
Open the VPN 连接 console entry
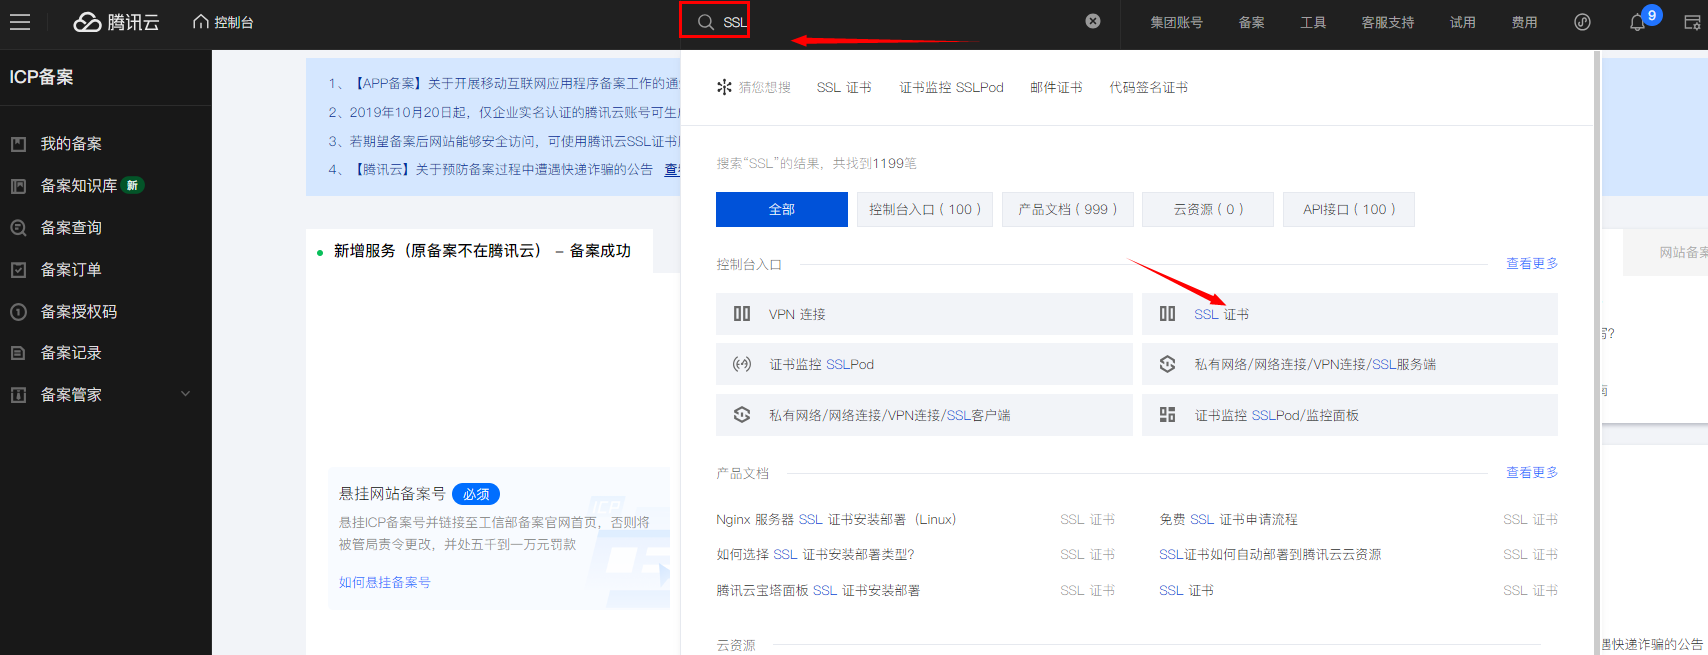[x=797, y=314]
